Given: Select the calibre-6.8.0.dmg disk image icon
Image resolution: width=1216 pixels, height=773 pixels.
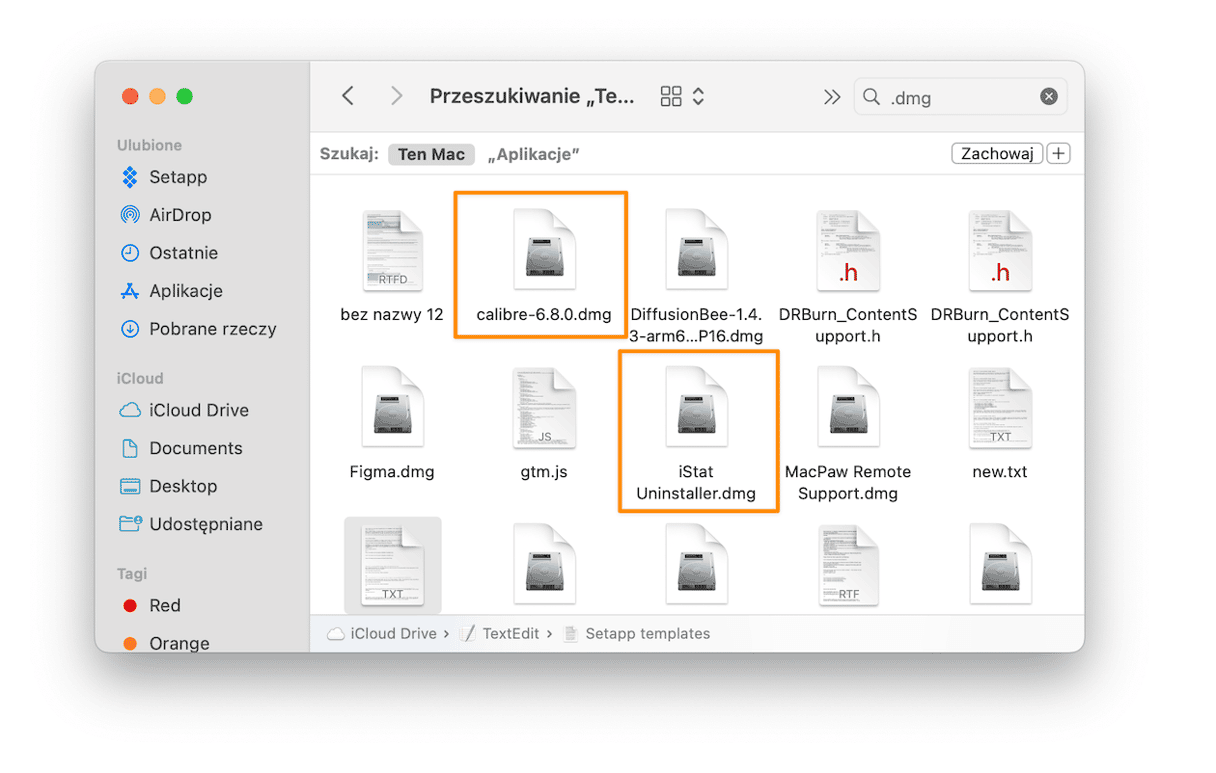Looking at the screenshot, I should [x=544, y=251].
